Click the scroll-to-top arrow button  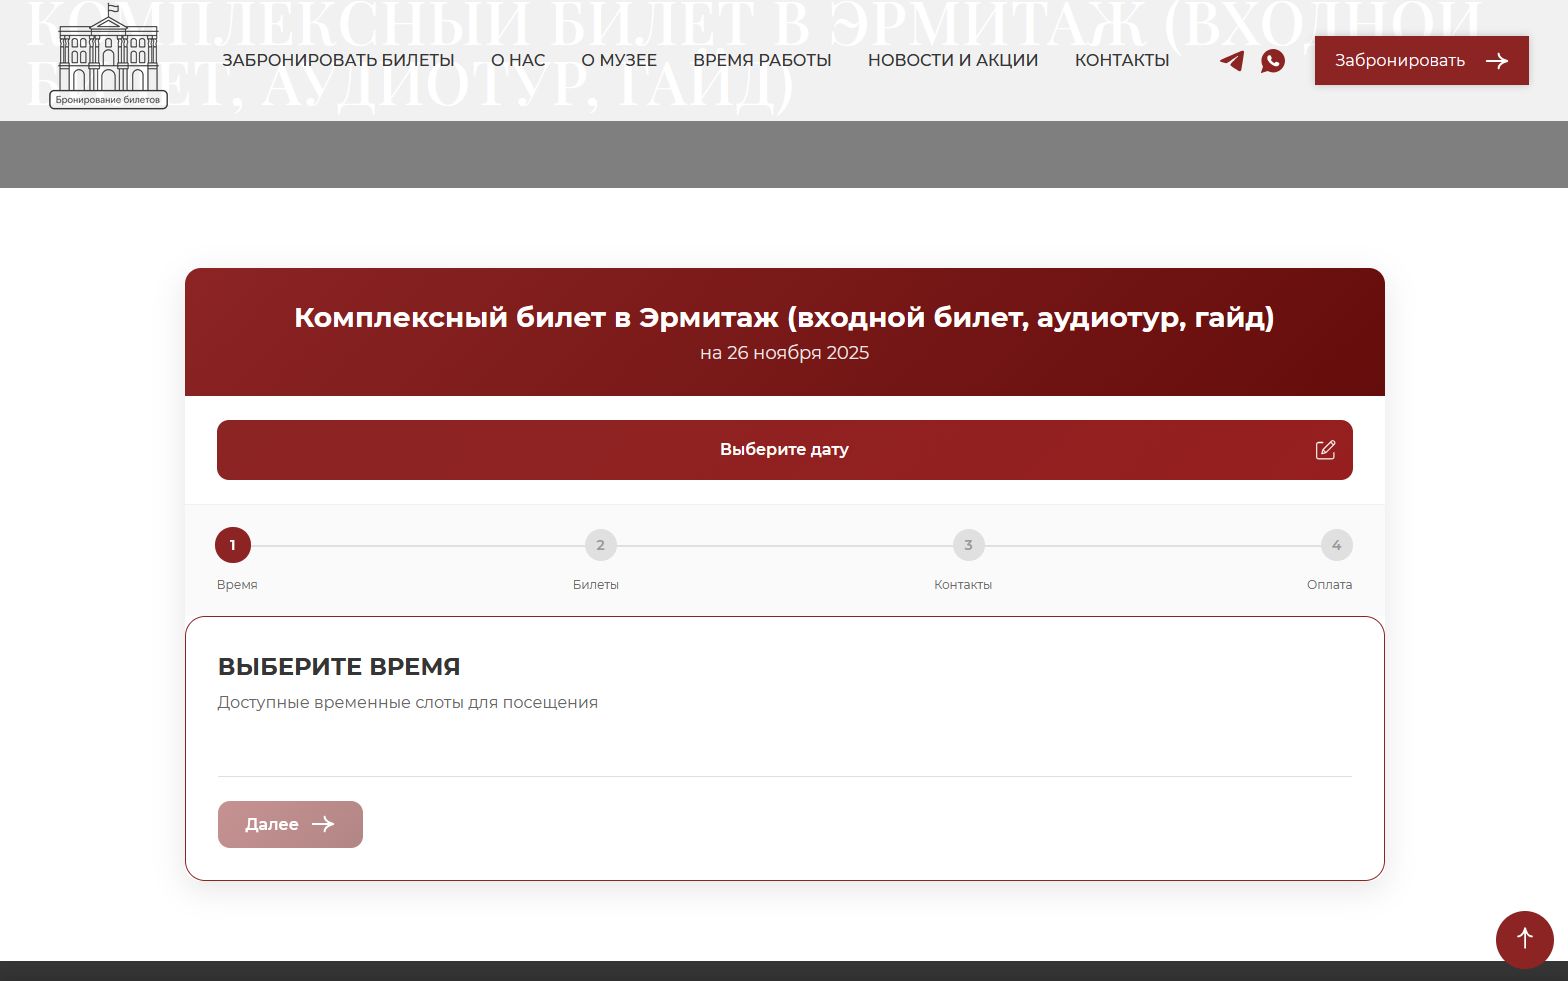coord(1524,939)
